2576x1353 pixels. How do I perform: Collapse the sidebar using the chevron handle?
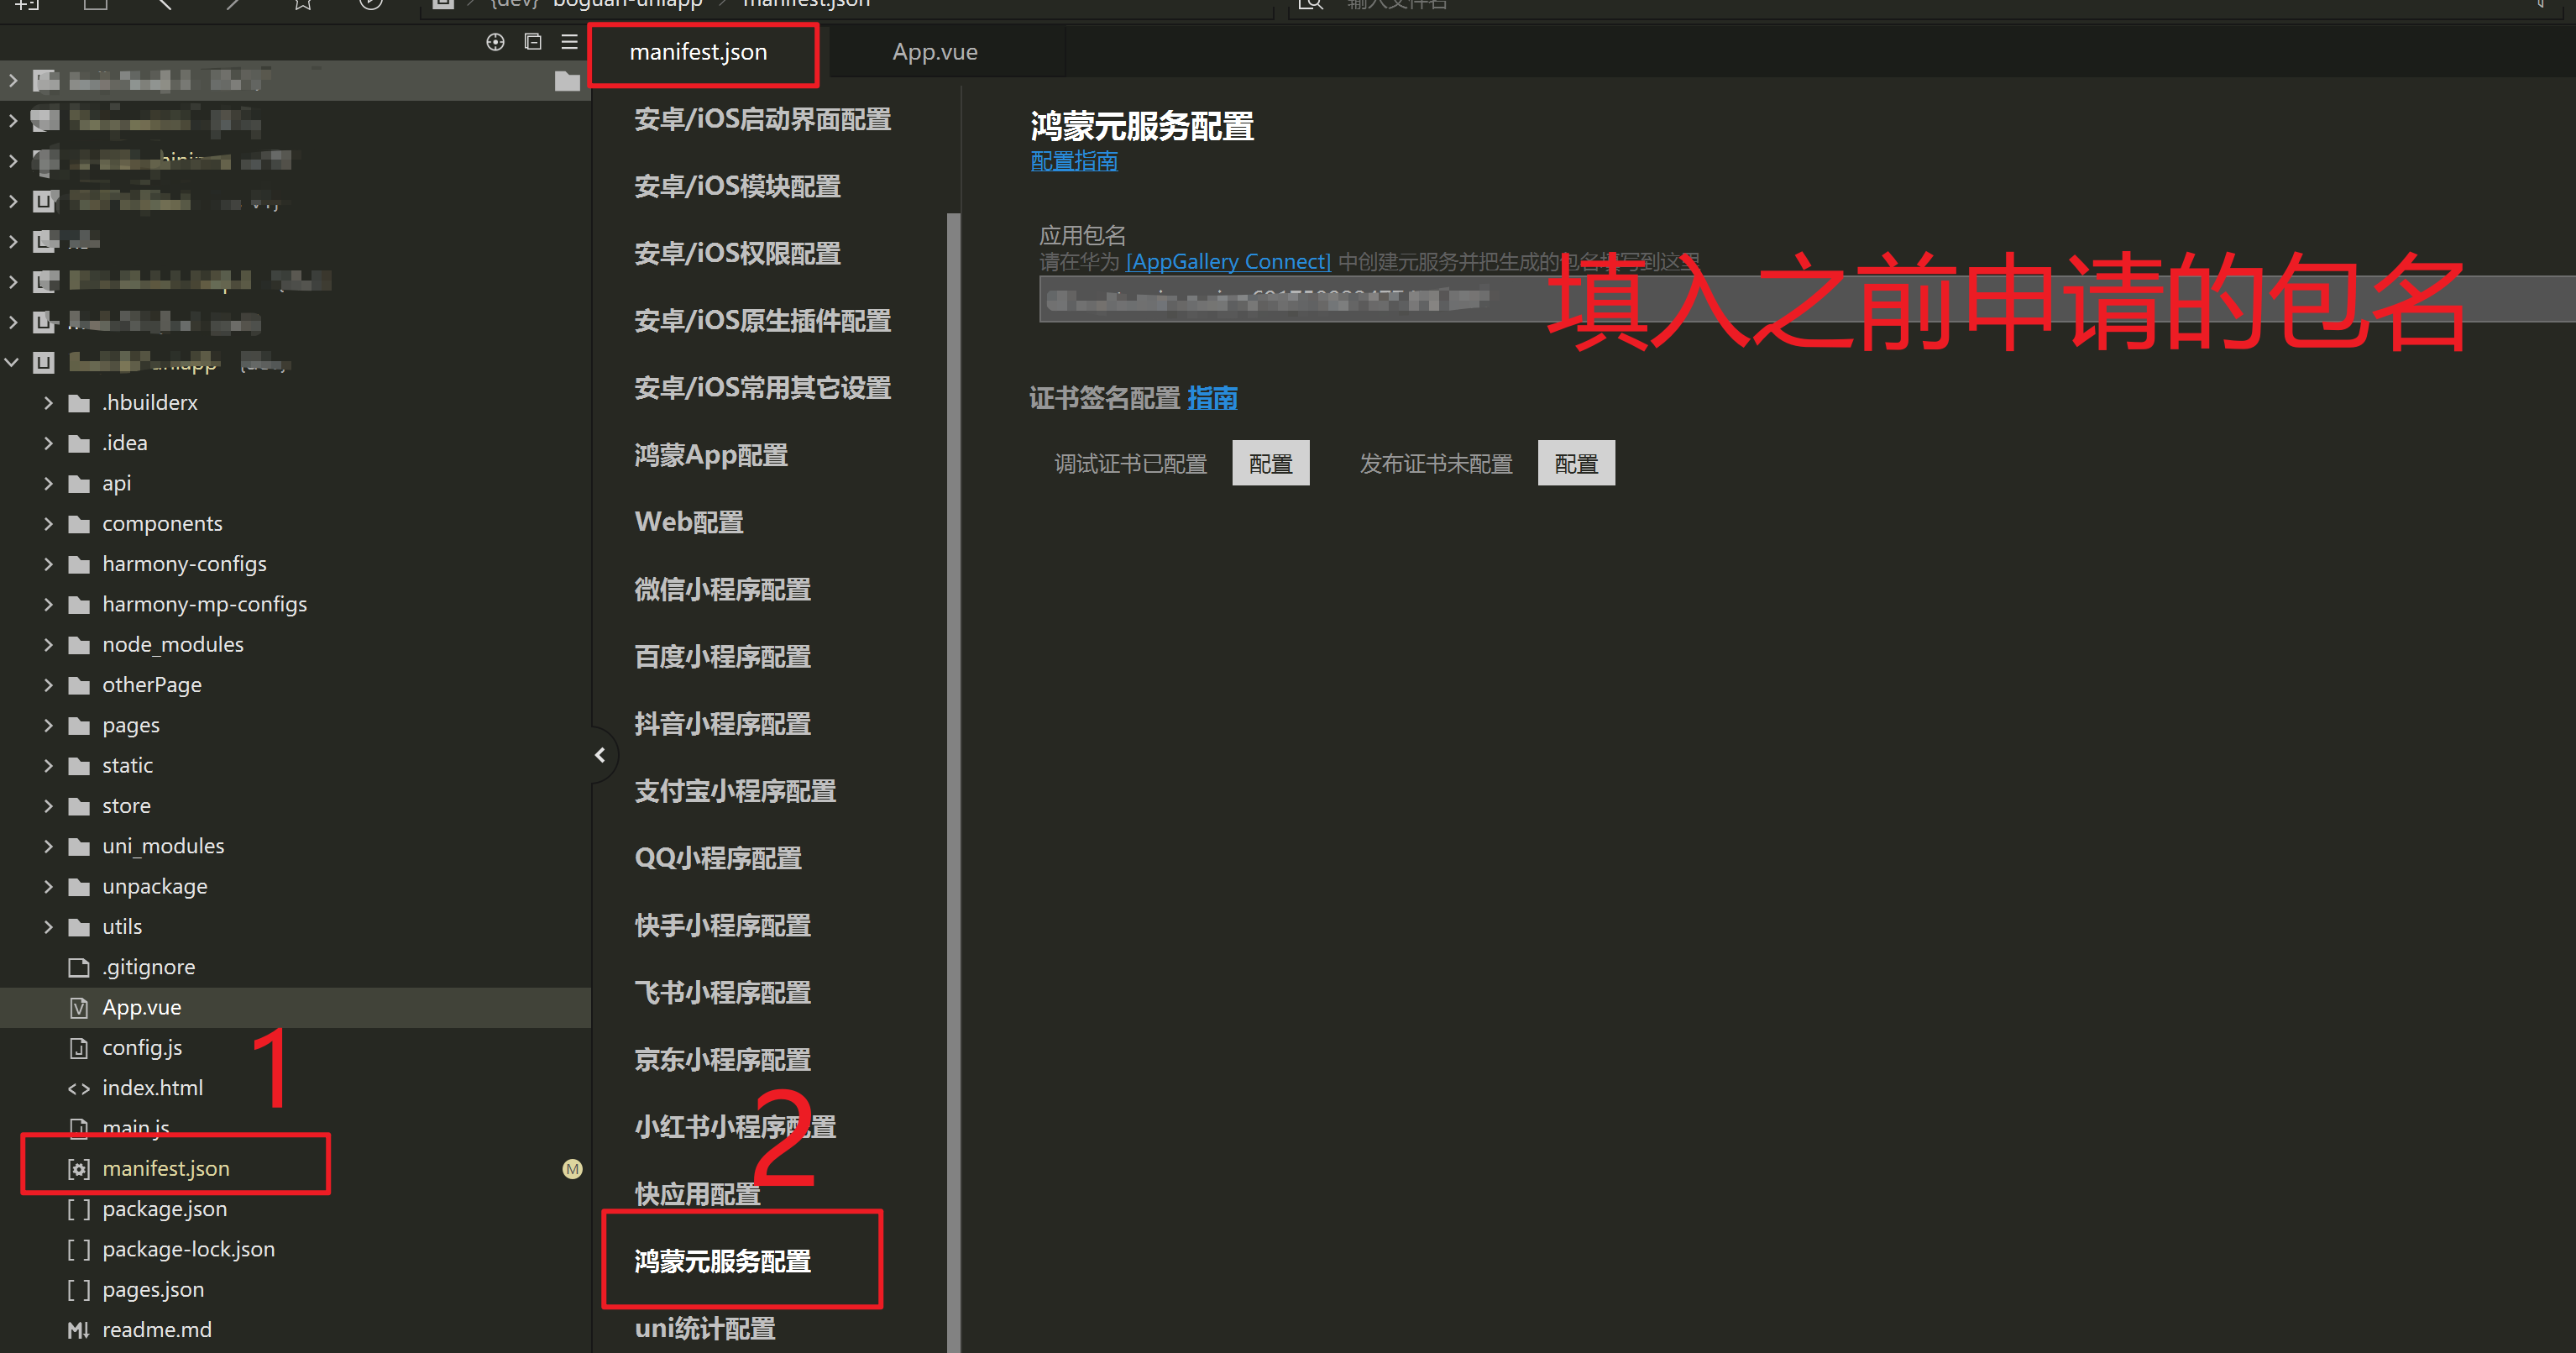601,755
